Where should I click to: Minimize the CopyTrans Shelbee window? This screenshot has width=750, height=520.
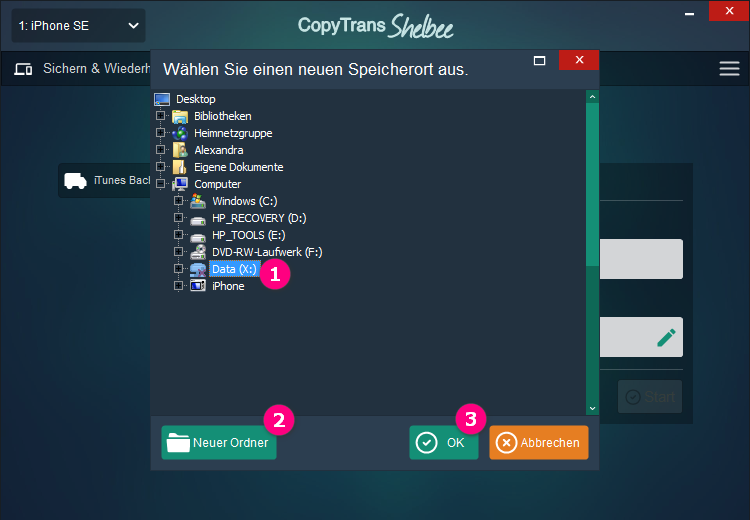click(x=689, y=13)
